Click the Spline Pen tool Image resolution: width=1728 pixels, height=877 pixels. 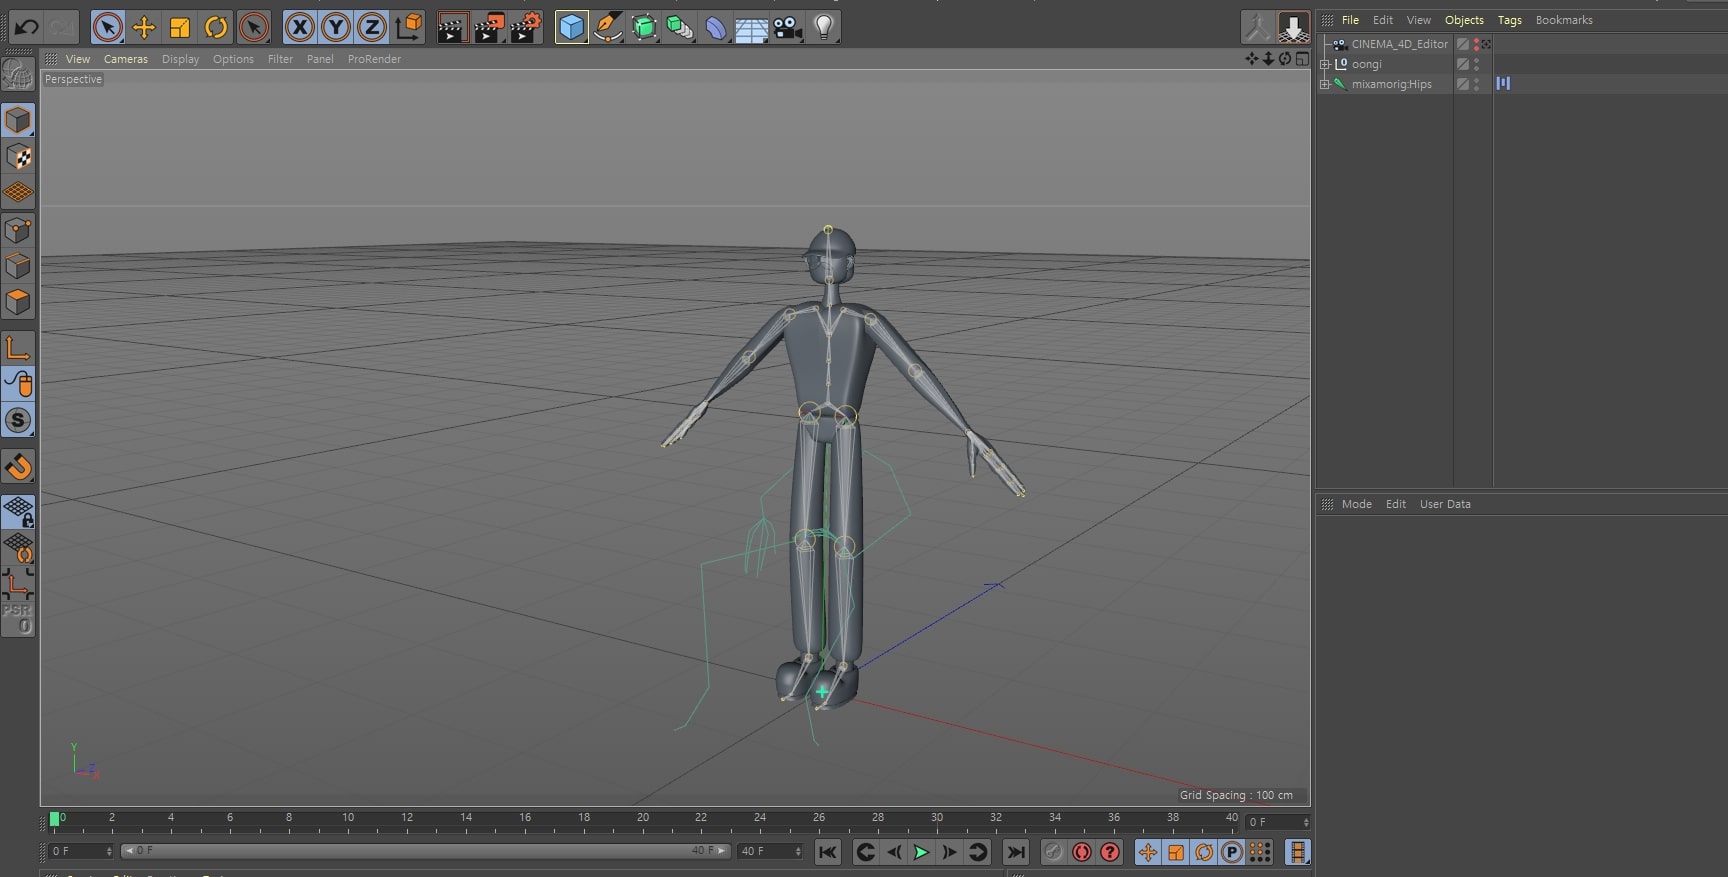click(607, 27)
